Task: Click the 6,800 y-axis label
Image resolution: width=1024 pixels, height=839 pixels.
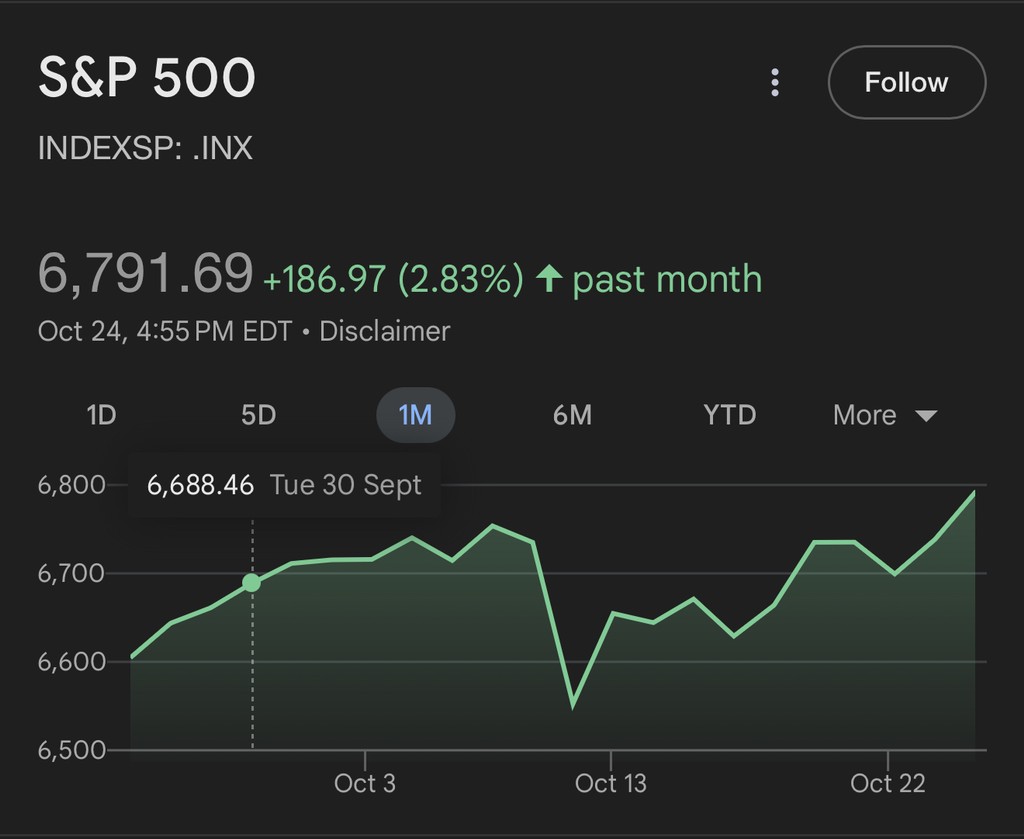Action: point(71,486)
